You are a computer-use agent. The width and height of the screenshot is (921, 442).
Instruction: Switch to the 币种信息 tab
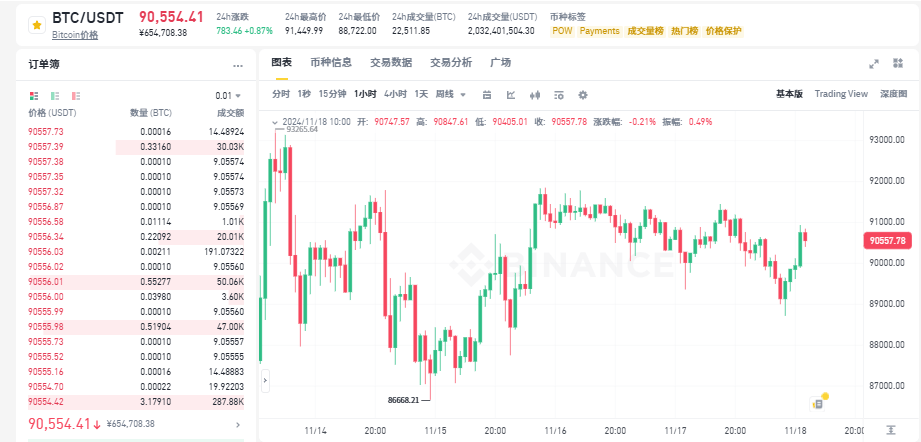tap(331, 63)
